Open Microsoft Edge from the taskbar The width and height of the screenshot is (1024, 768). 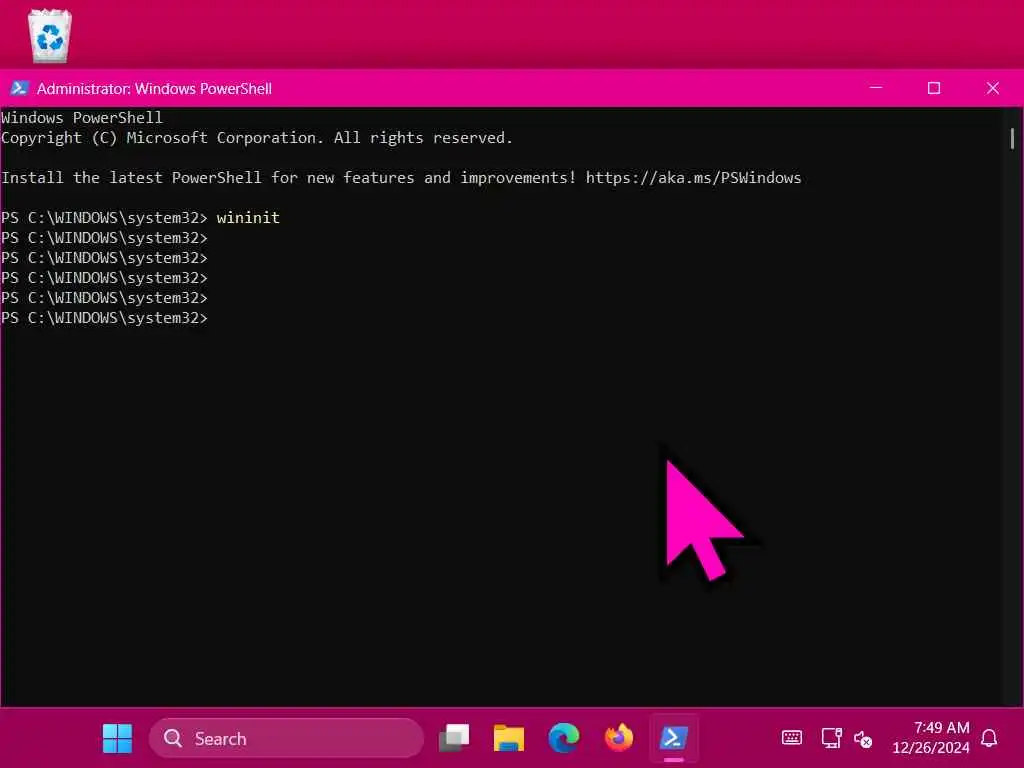pos(564,739)
